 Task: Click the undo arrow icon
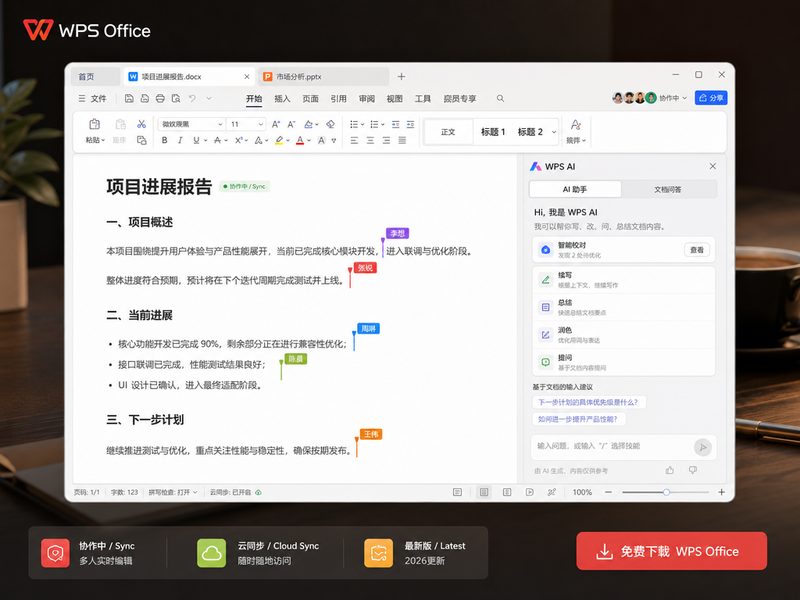pos(192,98)
